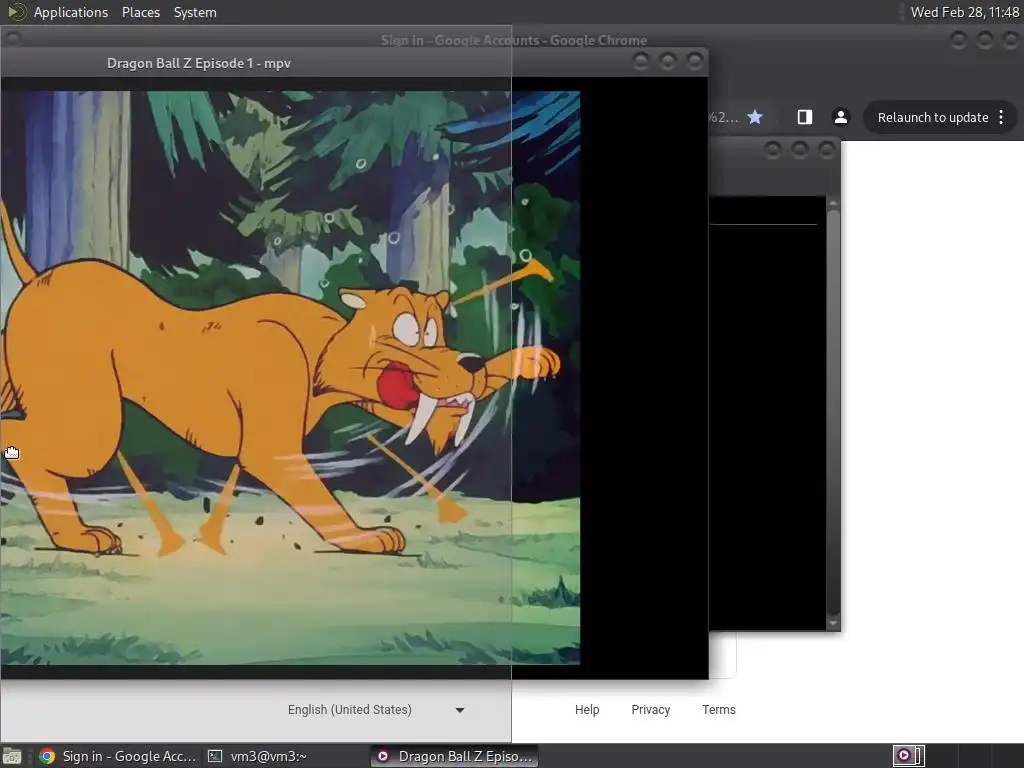Click the Dragon Ball Z Episode taskbar item
1024x768 pixels.
pyautogui.click(x=455, y=756)
